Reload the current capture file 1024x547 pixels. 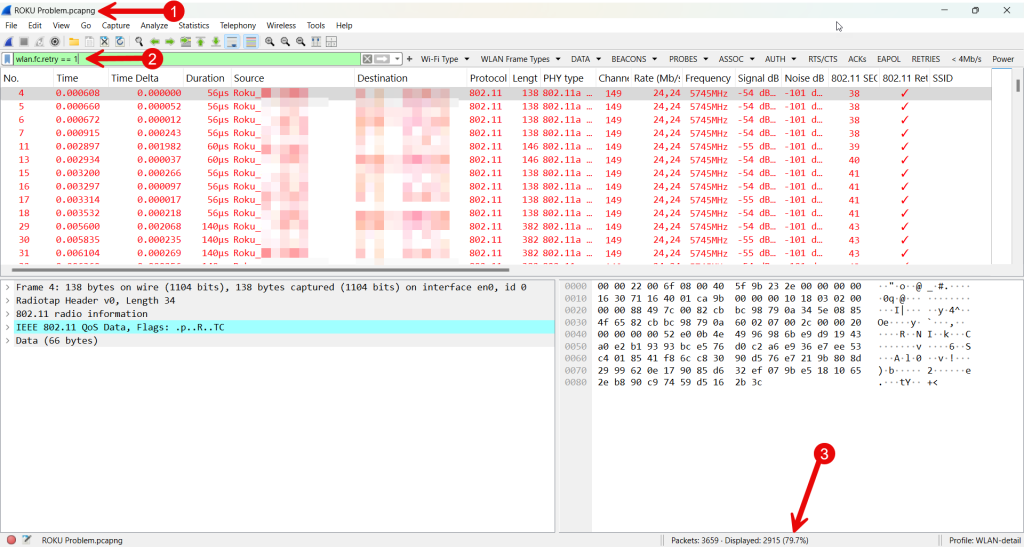[120, 42]
